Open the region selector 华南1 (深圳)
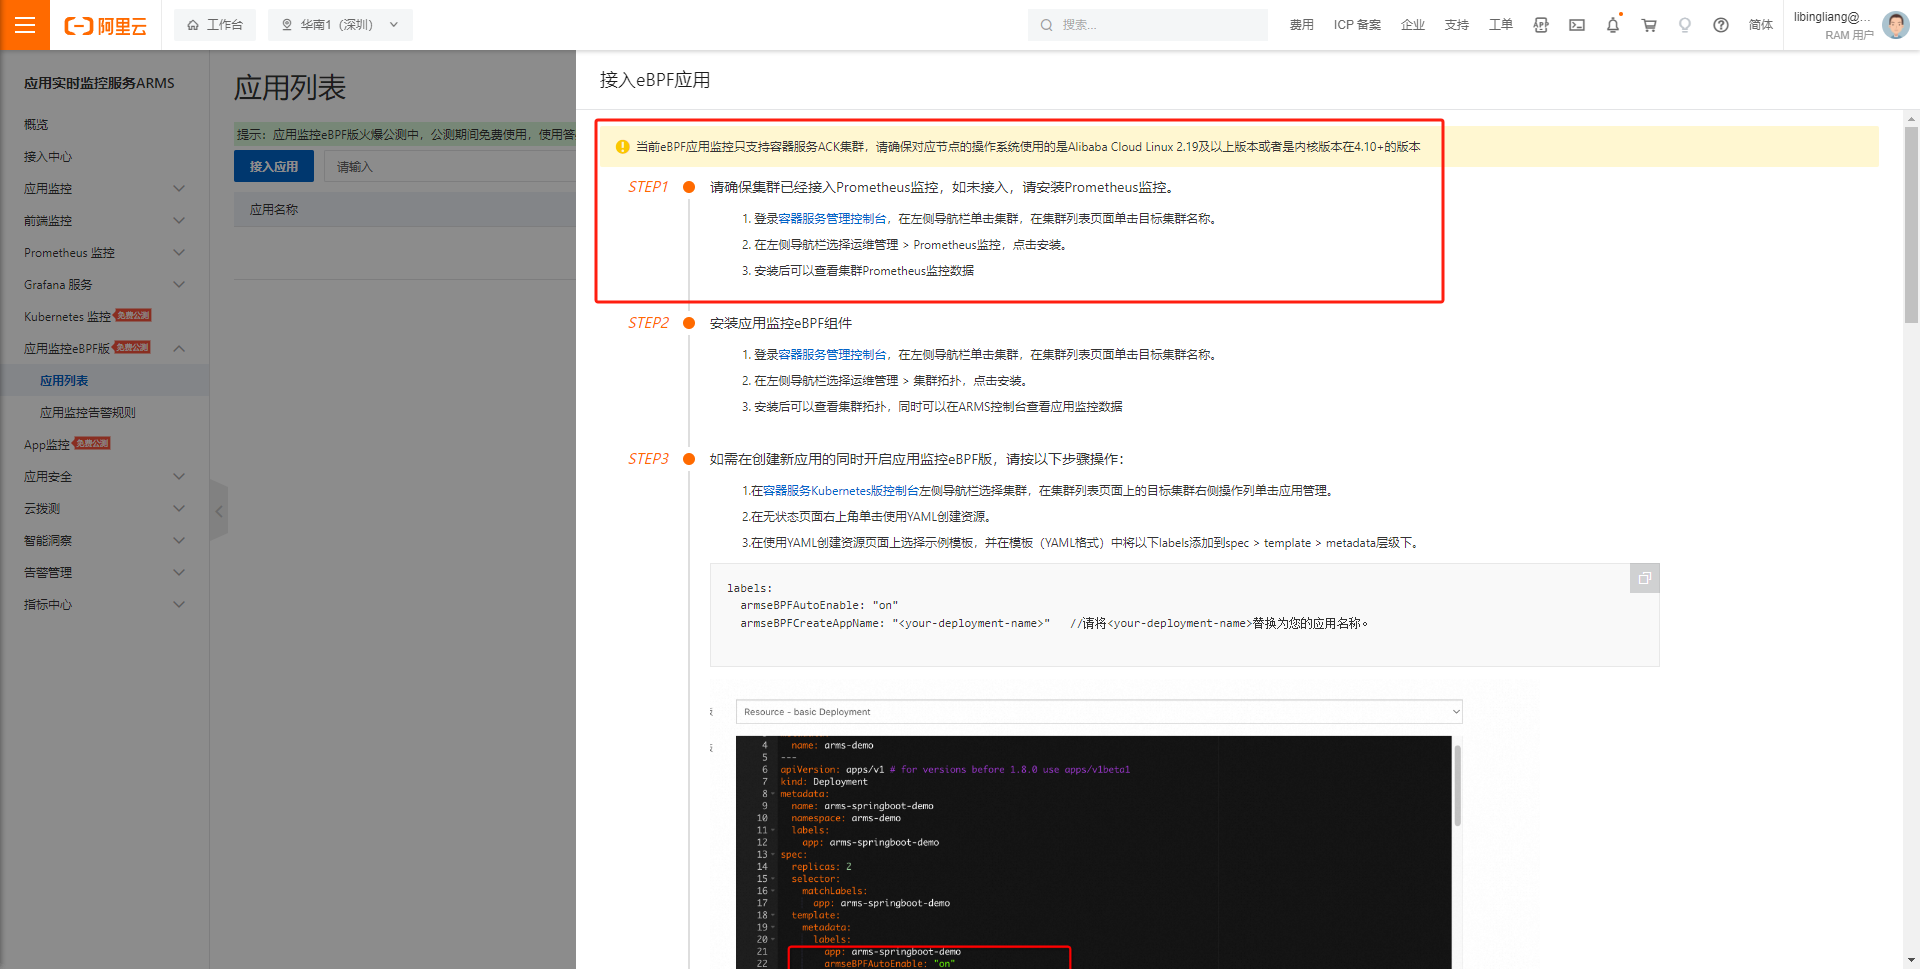The image size is (1920, 969). point(340,25)
